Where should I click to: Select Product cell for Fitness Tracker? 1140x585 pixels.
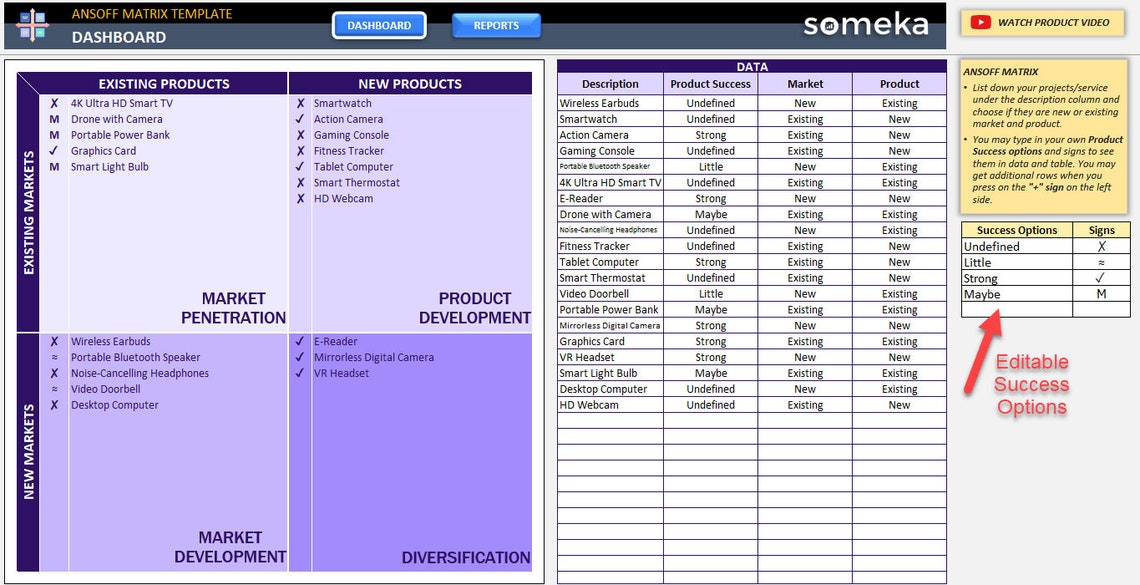click(x=899, y=246)
